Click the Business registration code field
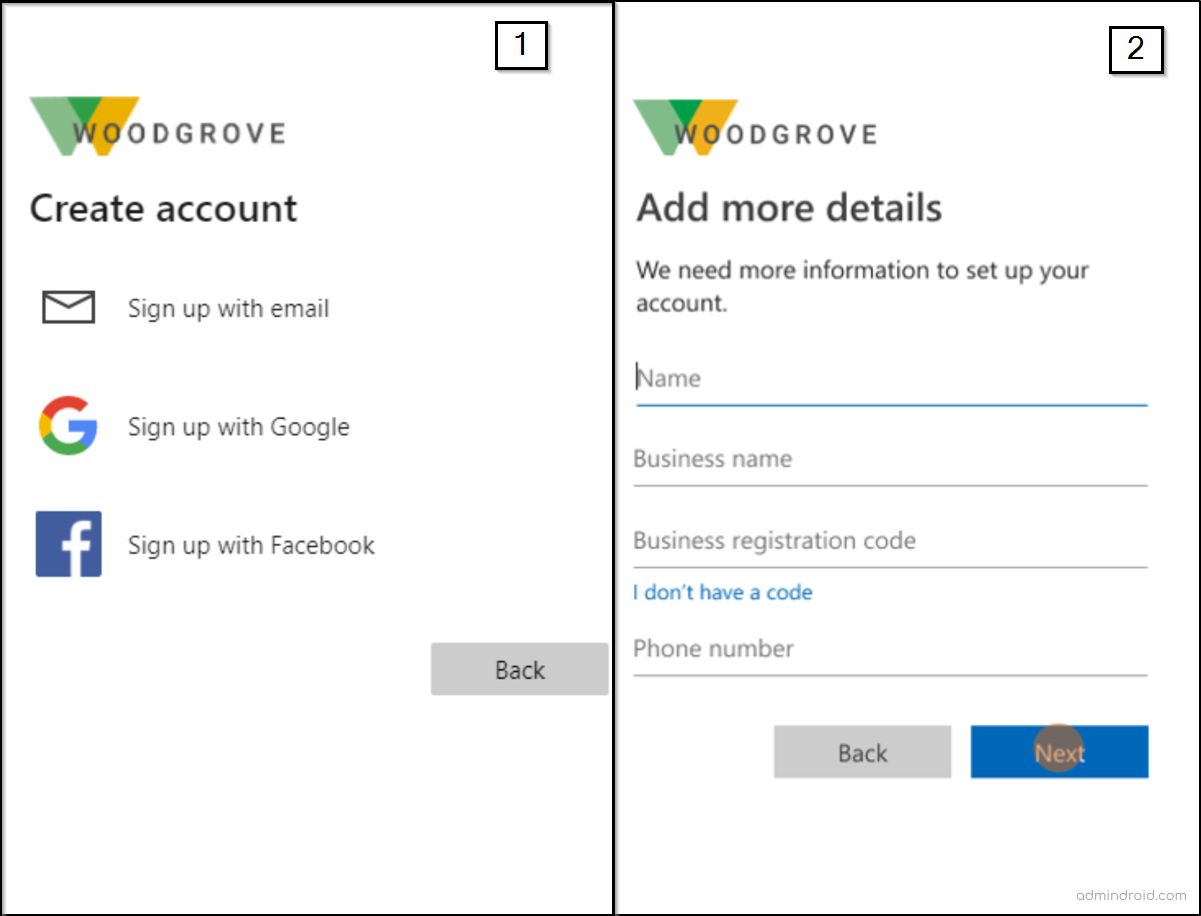The image size is (1201, 916). [890, 541]
